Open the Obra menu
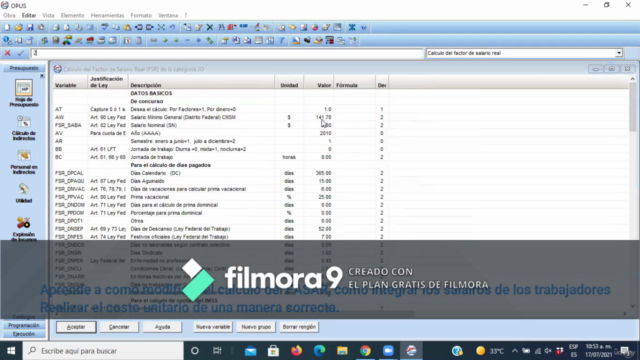 coord(9,16)
